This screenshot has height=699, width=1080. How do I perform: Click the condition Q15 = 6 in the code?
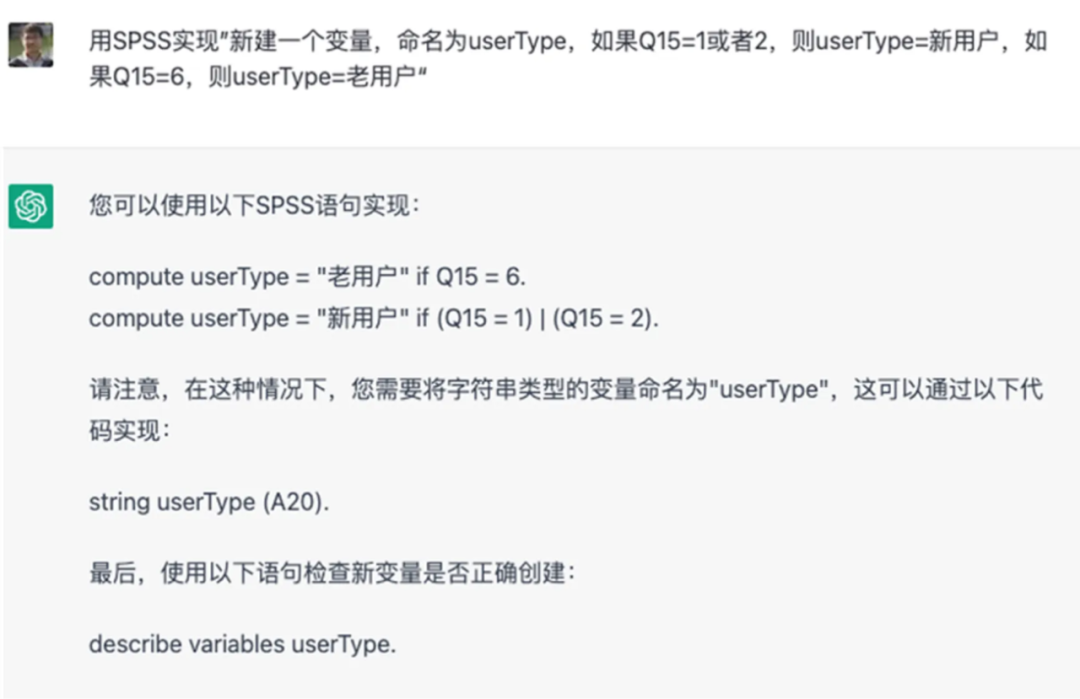click(479, 277)
